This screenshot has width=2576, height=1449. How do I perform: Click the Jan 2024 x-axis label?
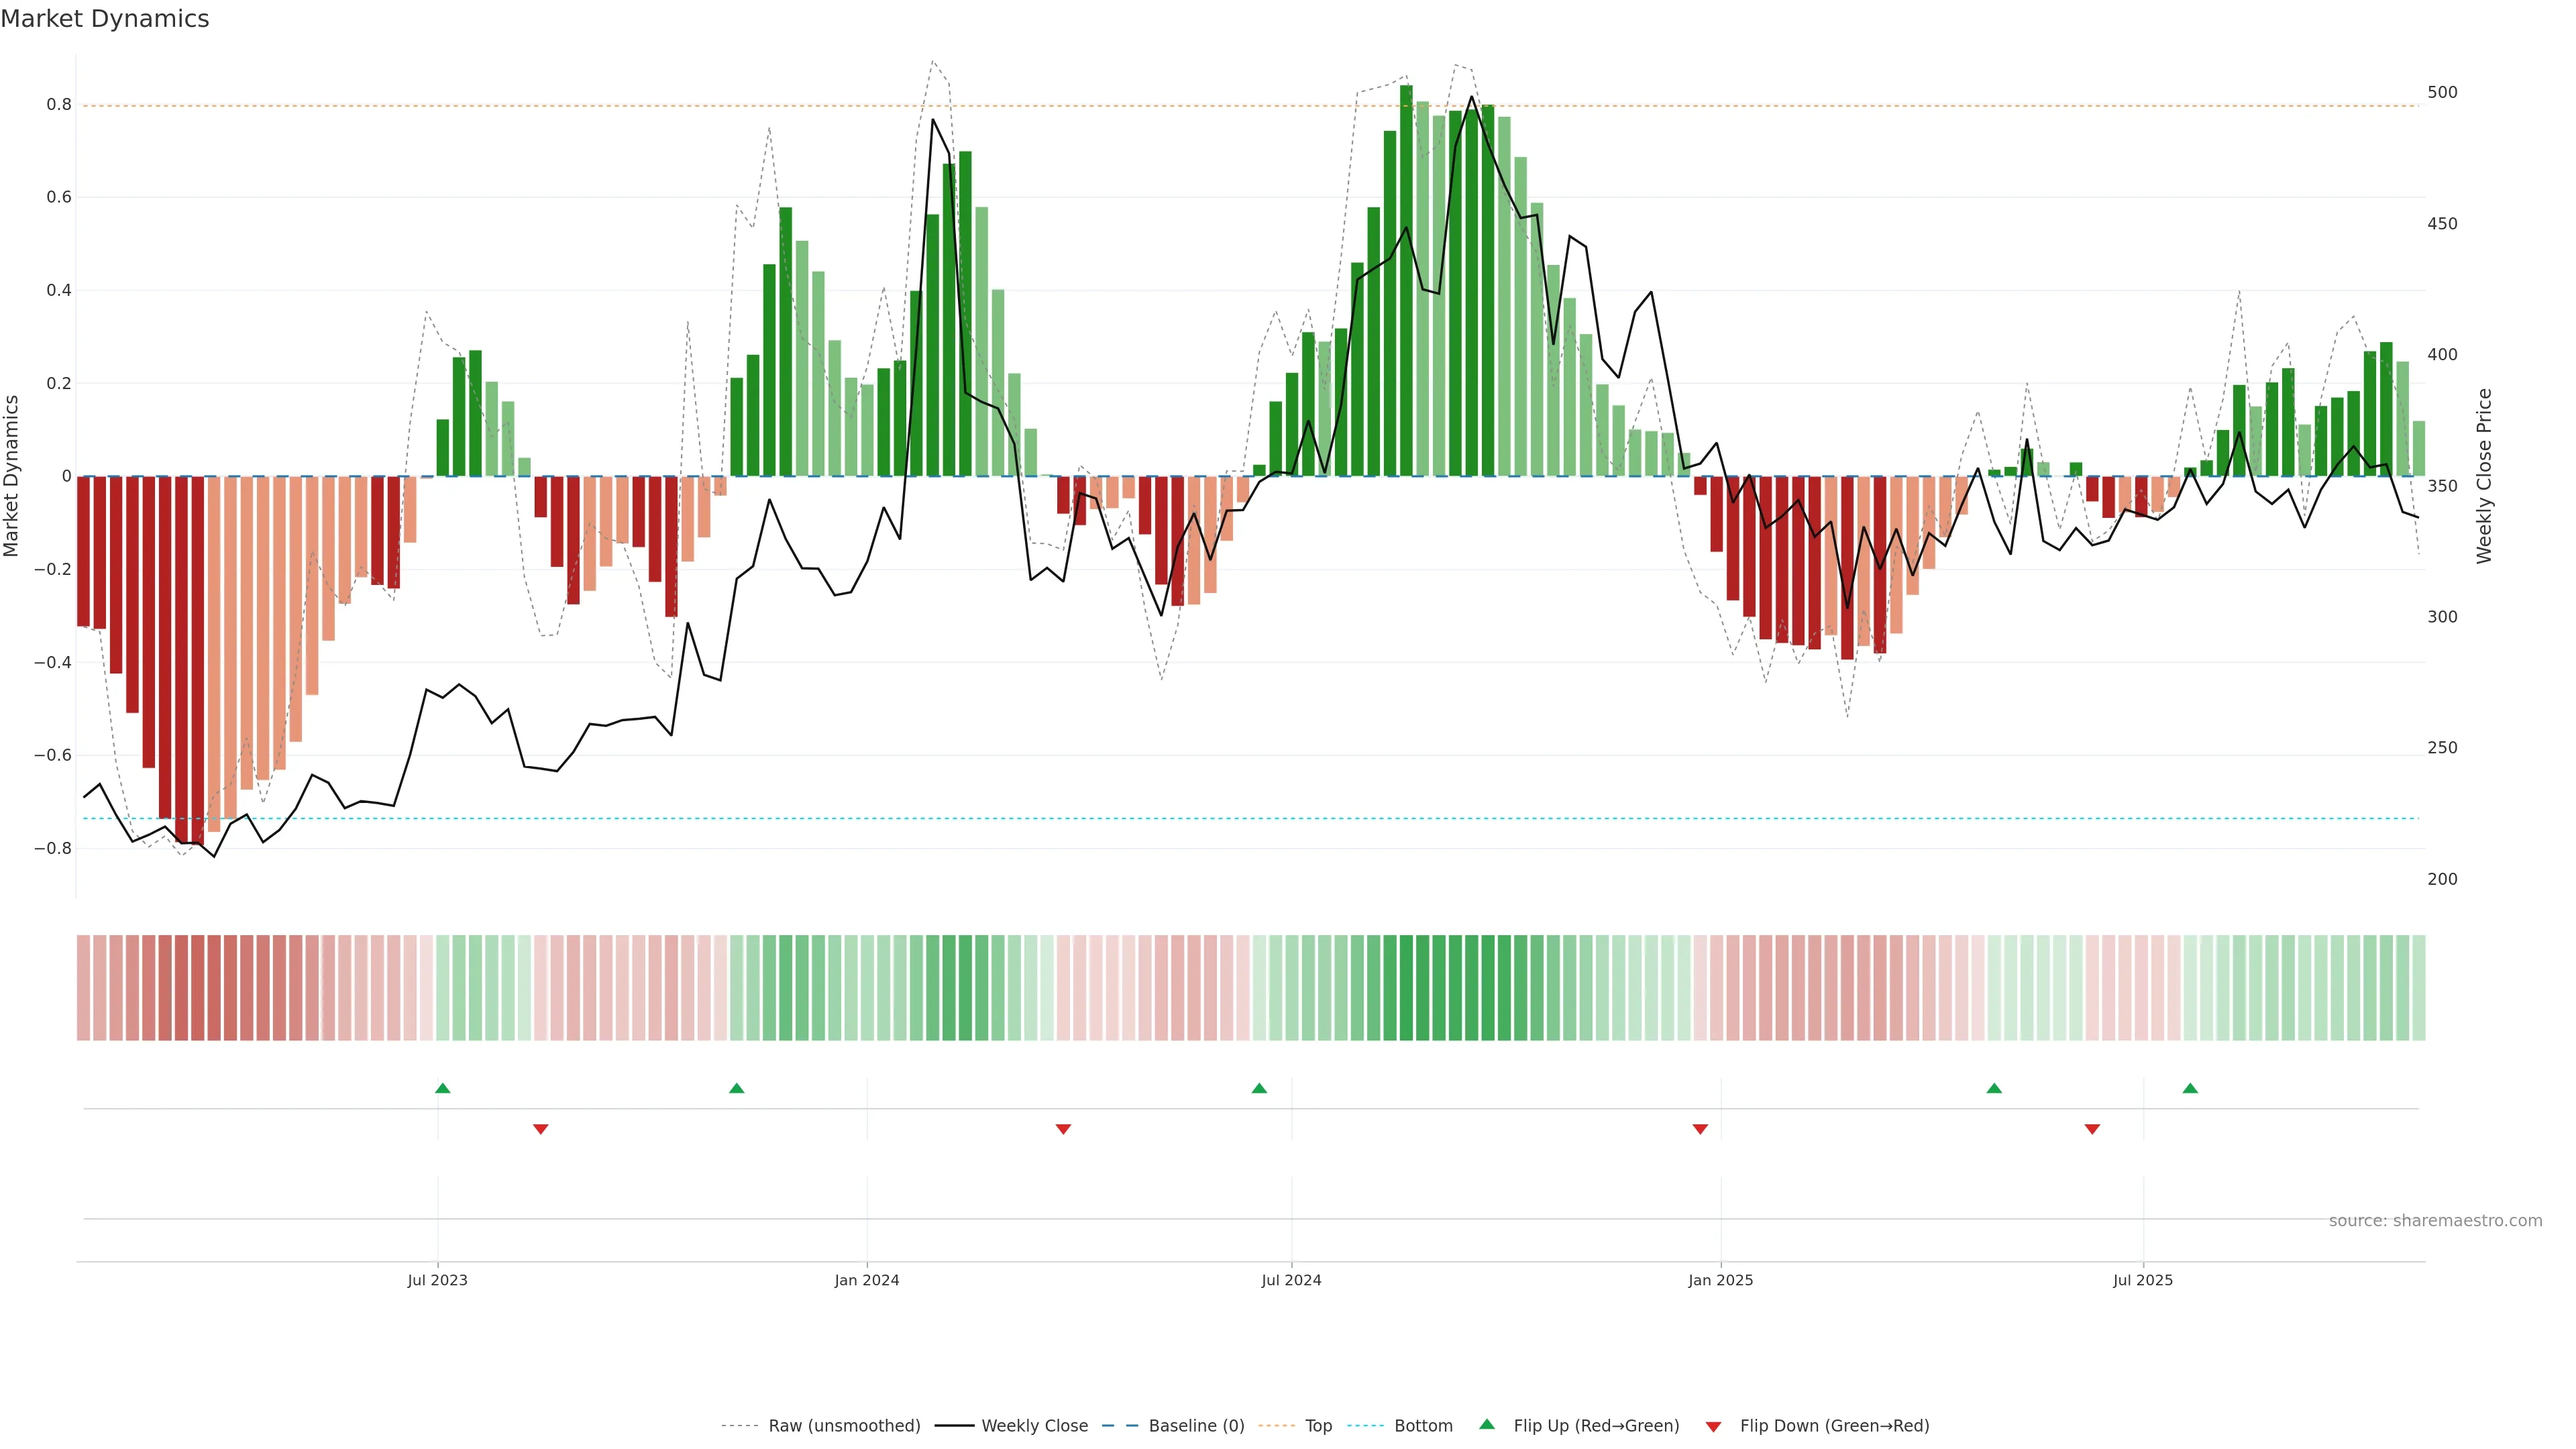pyautogui.click(x=867, y=1280)
